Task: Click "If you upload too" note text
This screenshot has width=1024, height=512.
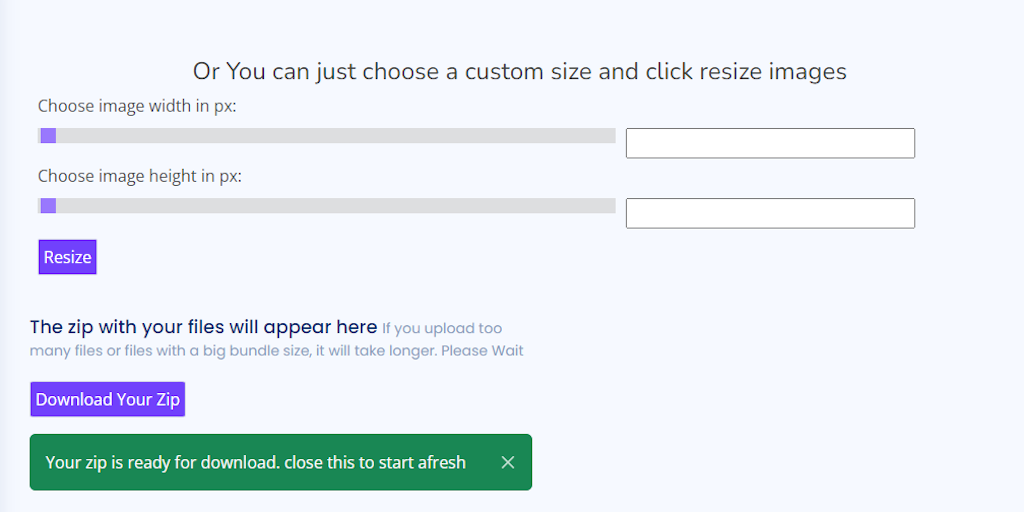Action: click(x=442, y=328)
